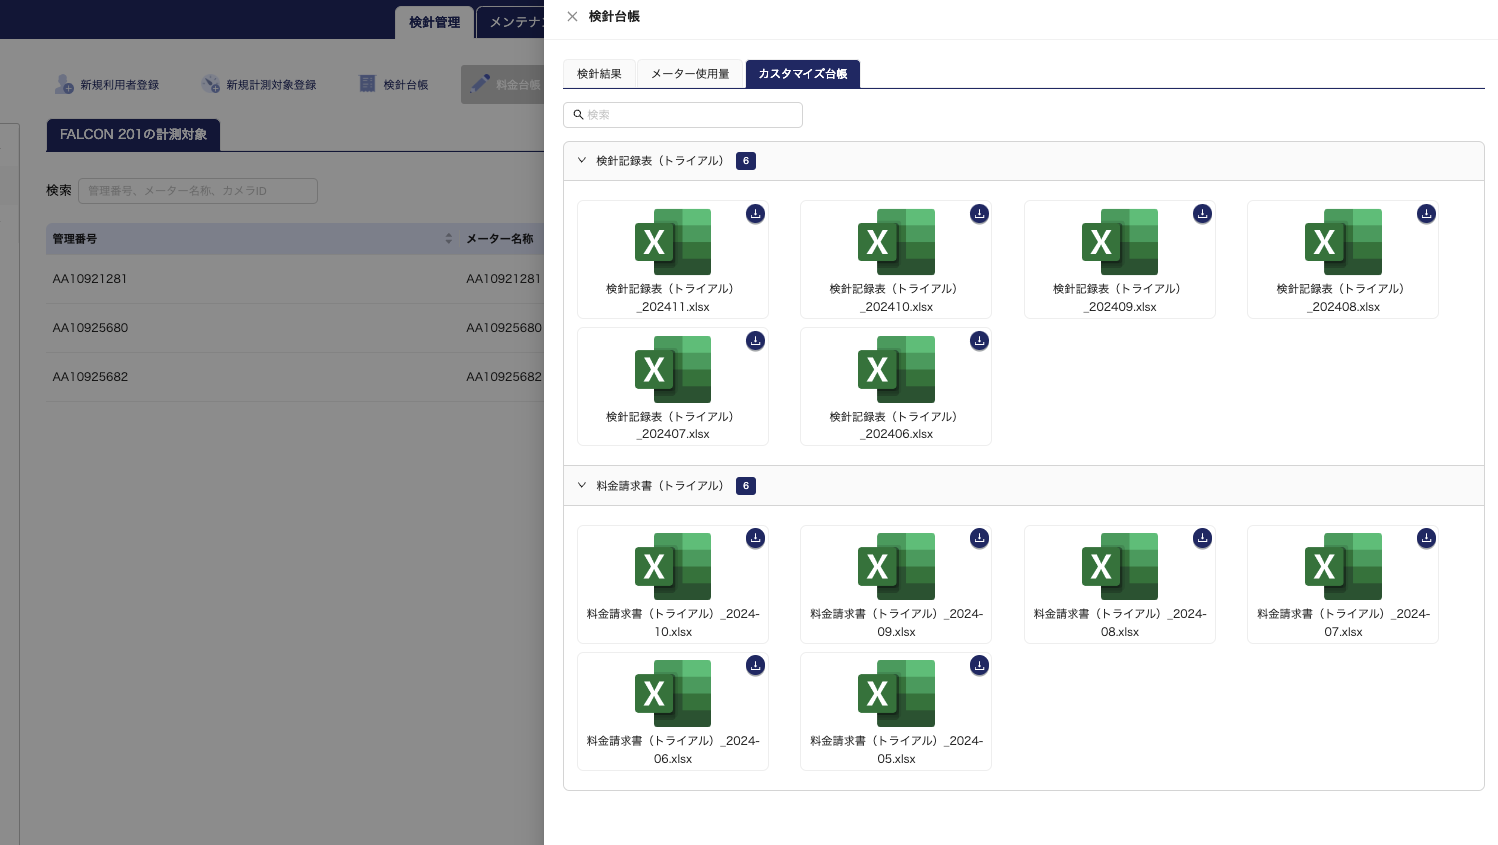The width and height of the screenshot is (1498, 845).
Task: Download 検針記録表（トライアル）_202406.xlsx
Action: [x=979, y=341]
